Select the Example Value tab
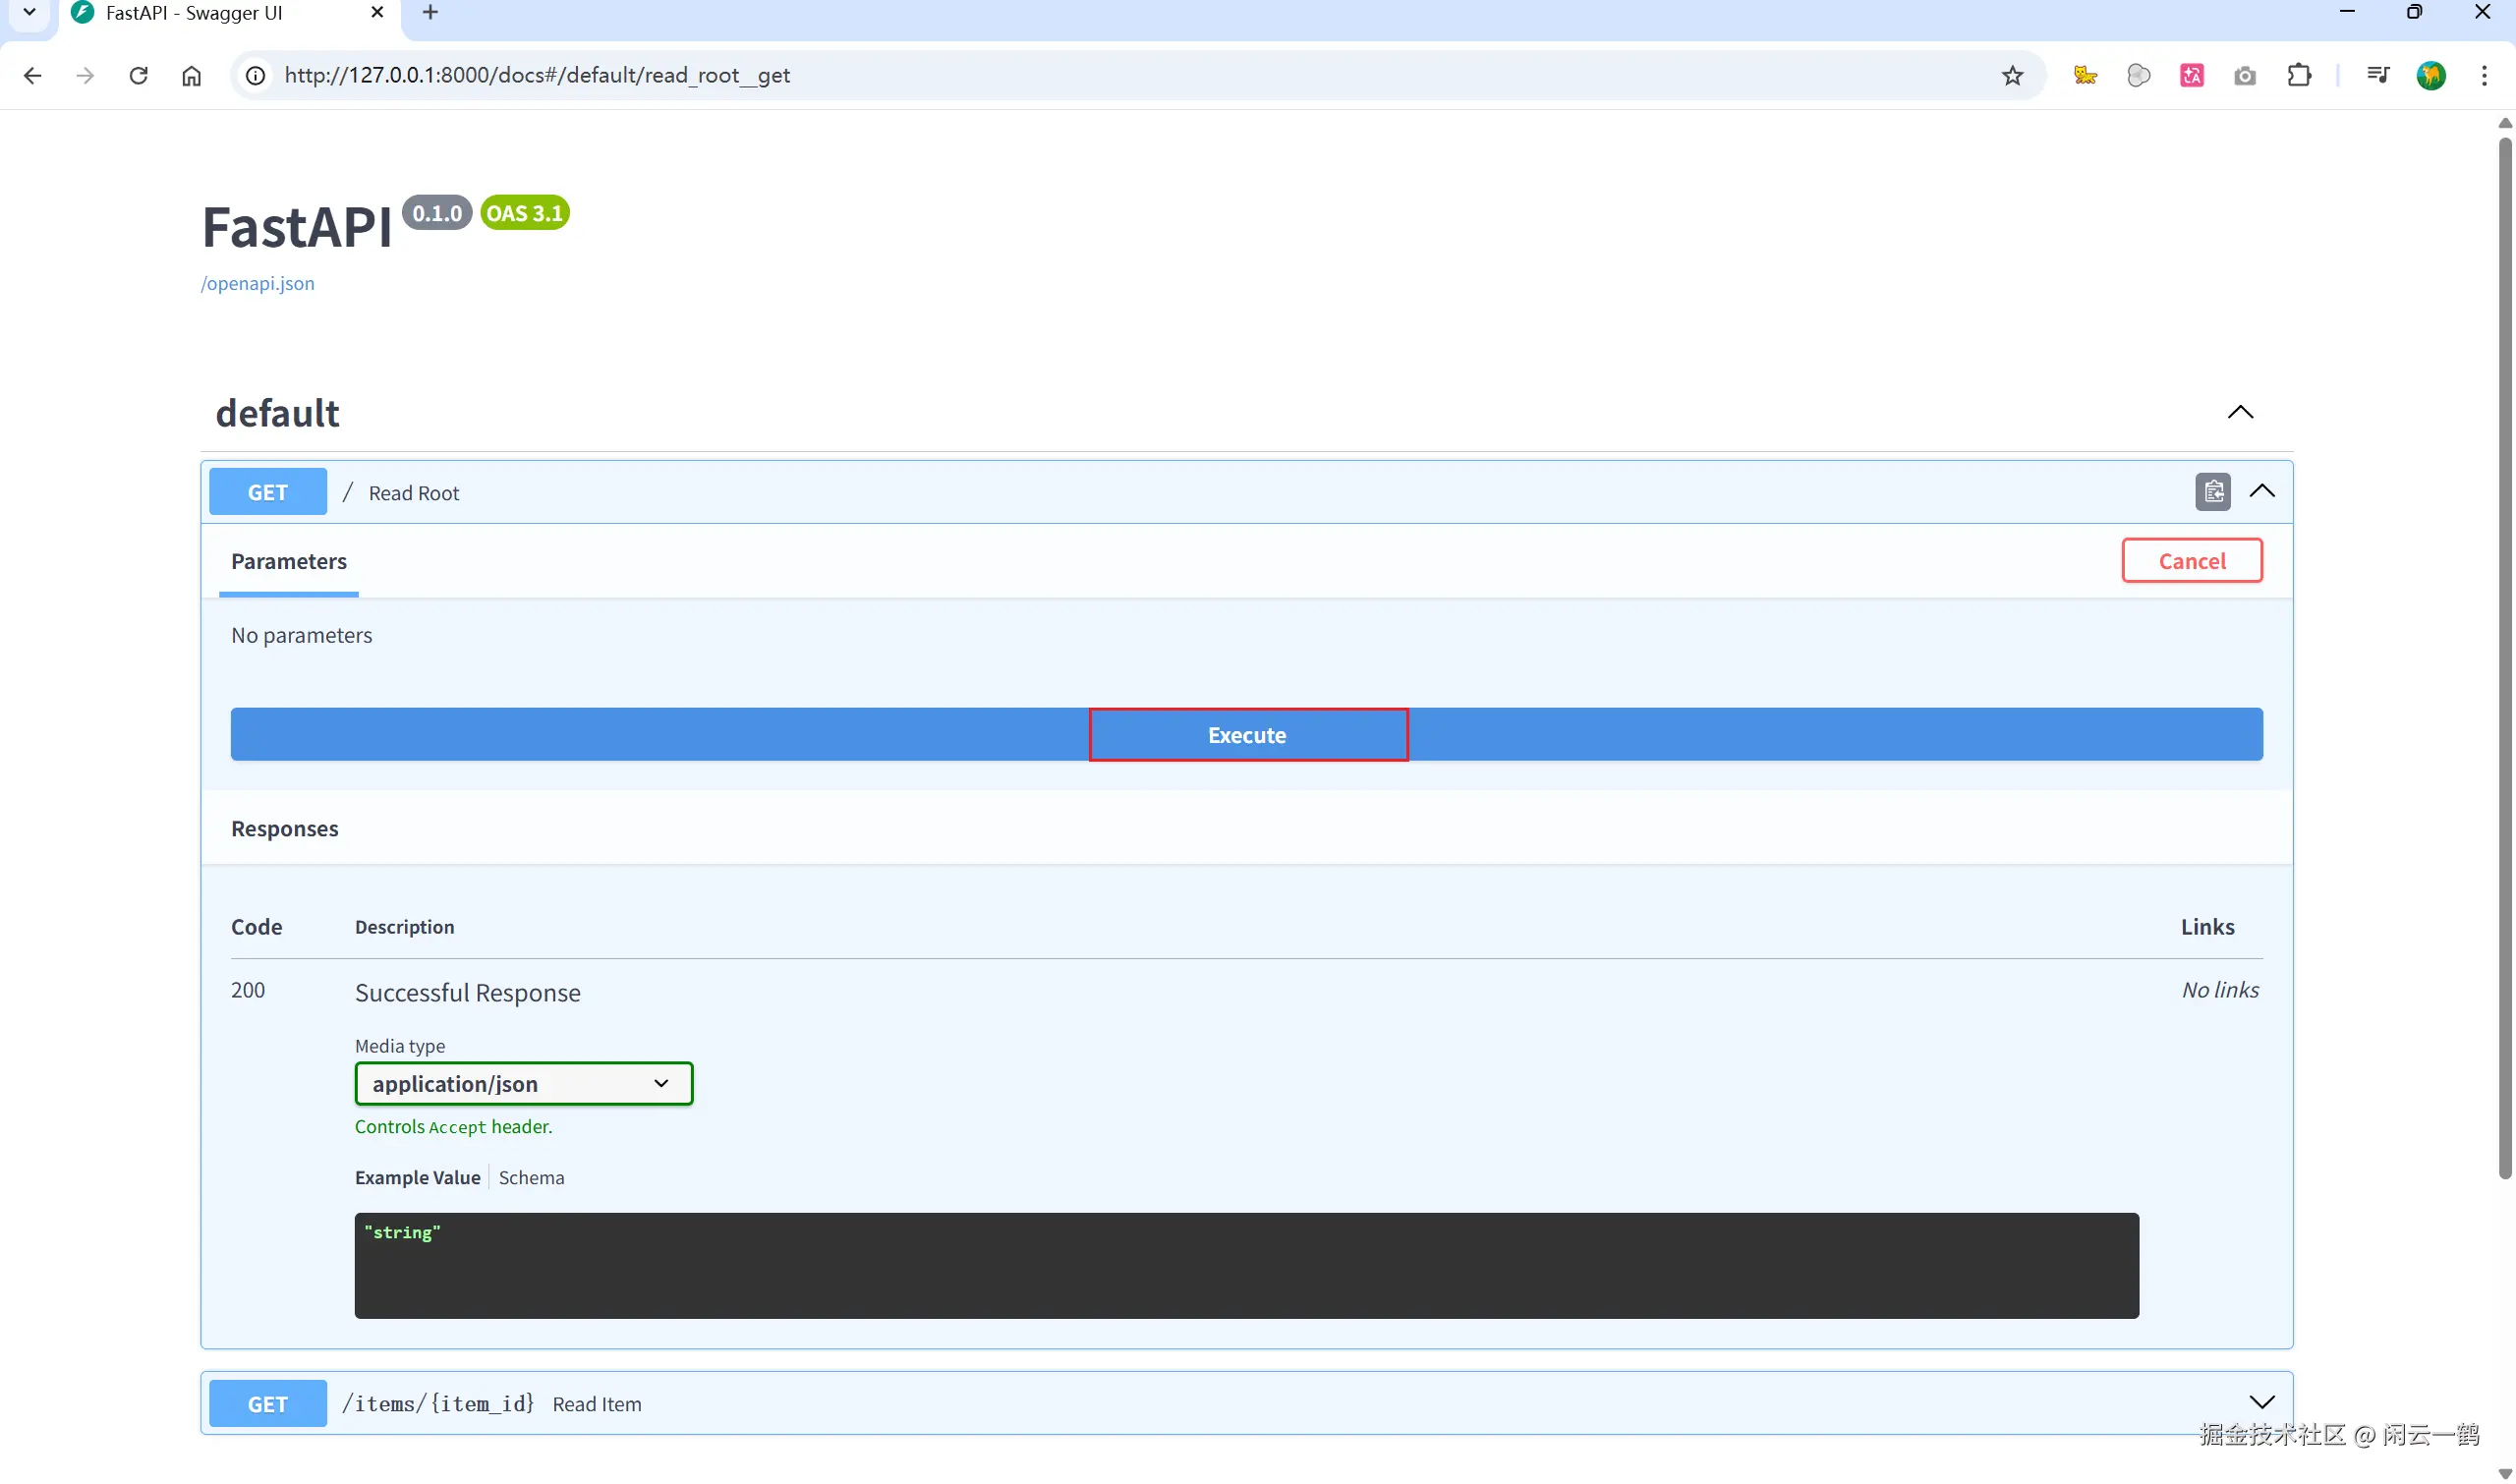Viewport: 2516px width, 1484px height. click(x=417, y=1177)
